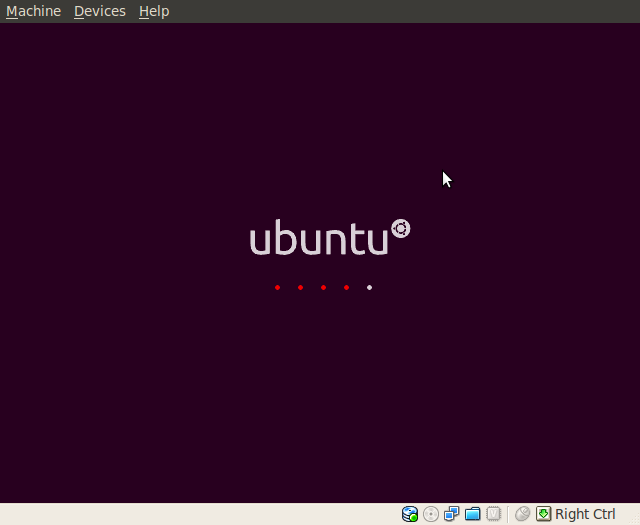Click the mouse integration status icon
The width and height of the screenshot is (640, 525).
tap(522, 514)
